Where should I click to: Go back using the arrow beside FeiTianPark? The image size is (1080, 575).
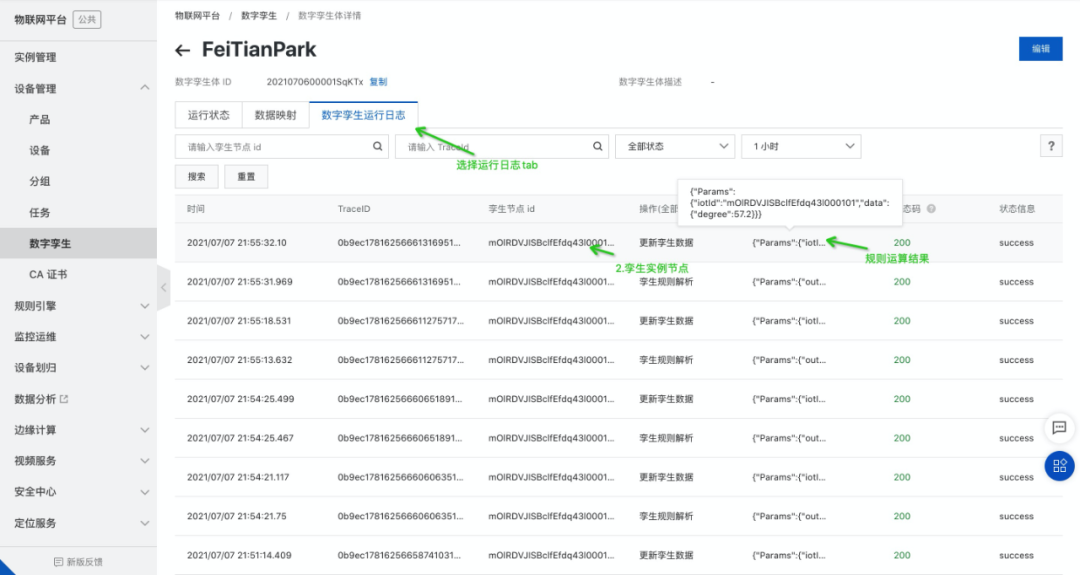coord(183,50)
